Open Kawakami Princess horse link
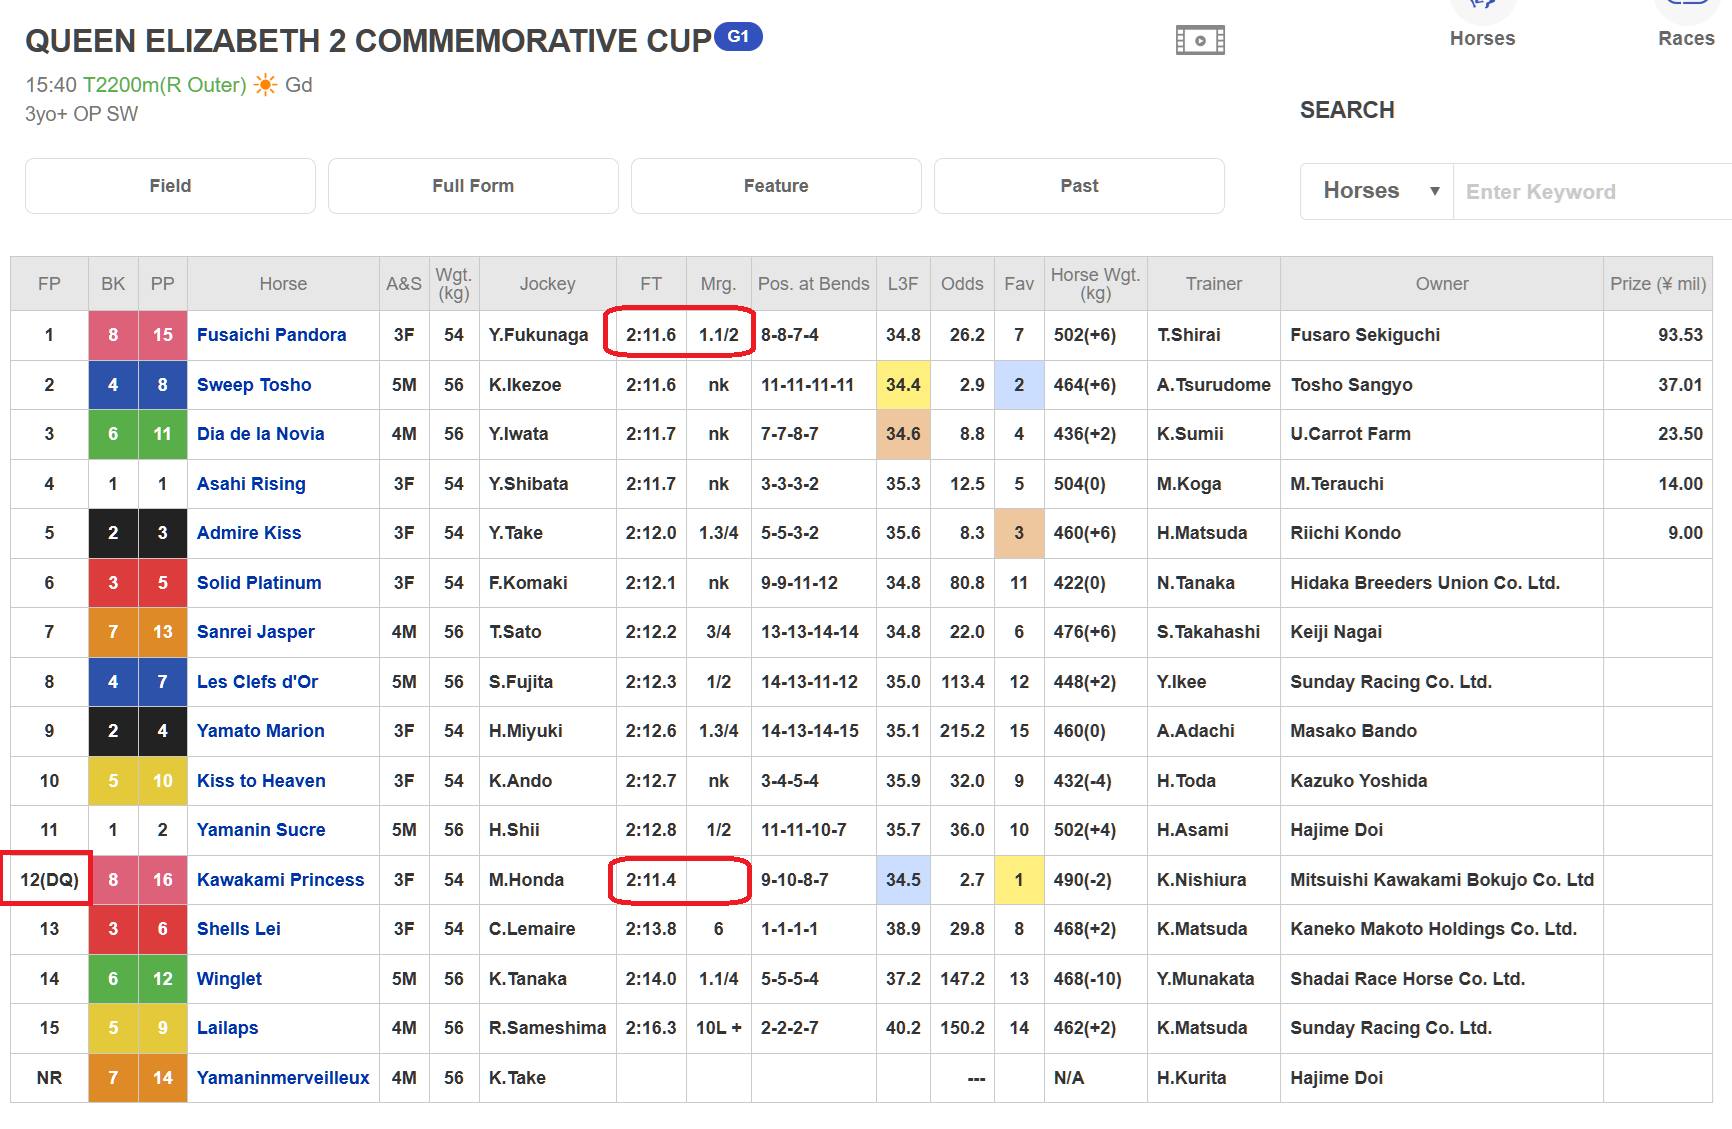 280,880
